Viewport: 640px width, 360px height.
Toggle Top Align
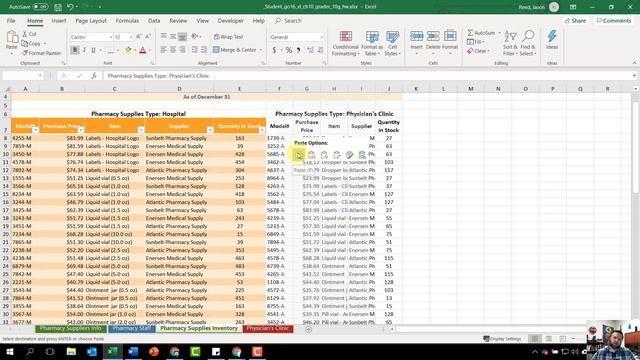click(163, 37)
